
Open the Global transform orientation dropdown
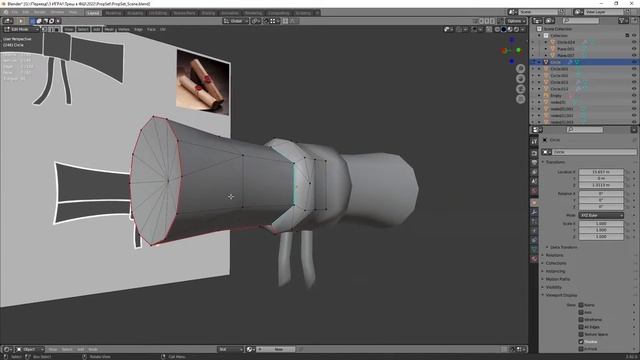point(236,21)
